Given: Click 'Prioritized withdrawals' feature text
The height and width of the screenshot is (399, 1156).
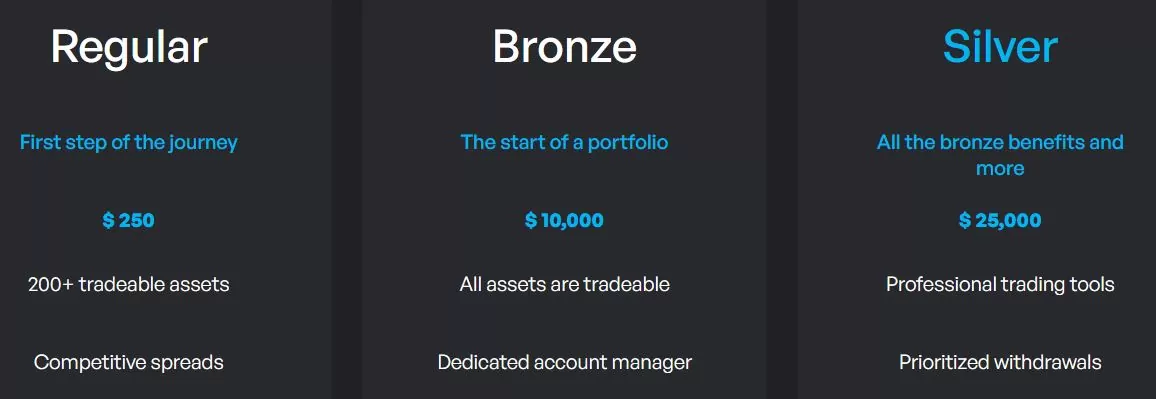Looking at the screenshot, I should click(x=1000, y=362).
